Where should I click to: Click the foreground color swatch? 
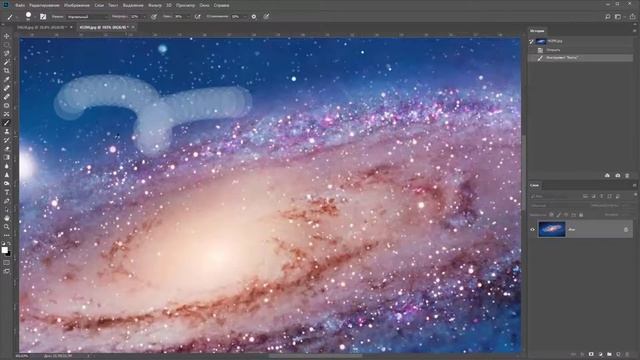(4, 250)
